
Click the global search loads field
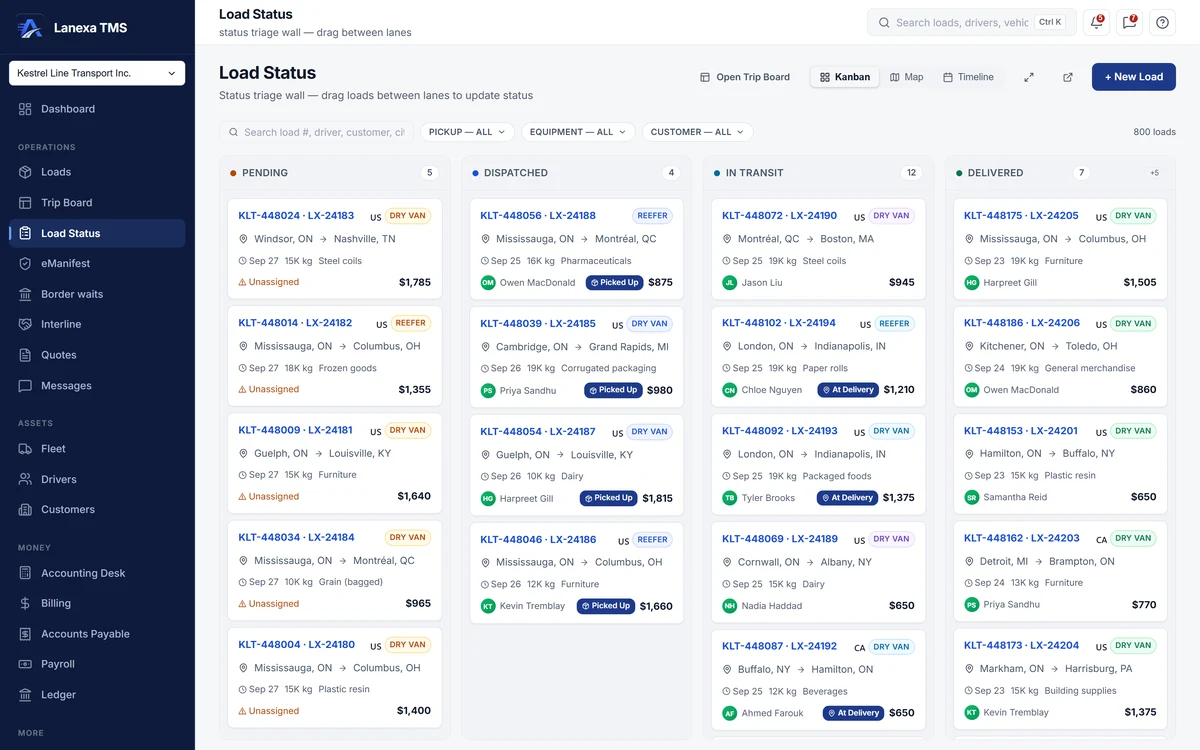click(x=972, y=22)
